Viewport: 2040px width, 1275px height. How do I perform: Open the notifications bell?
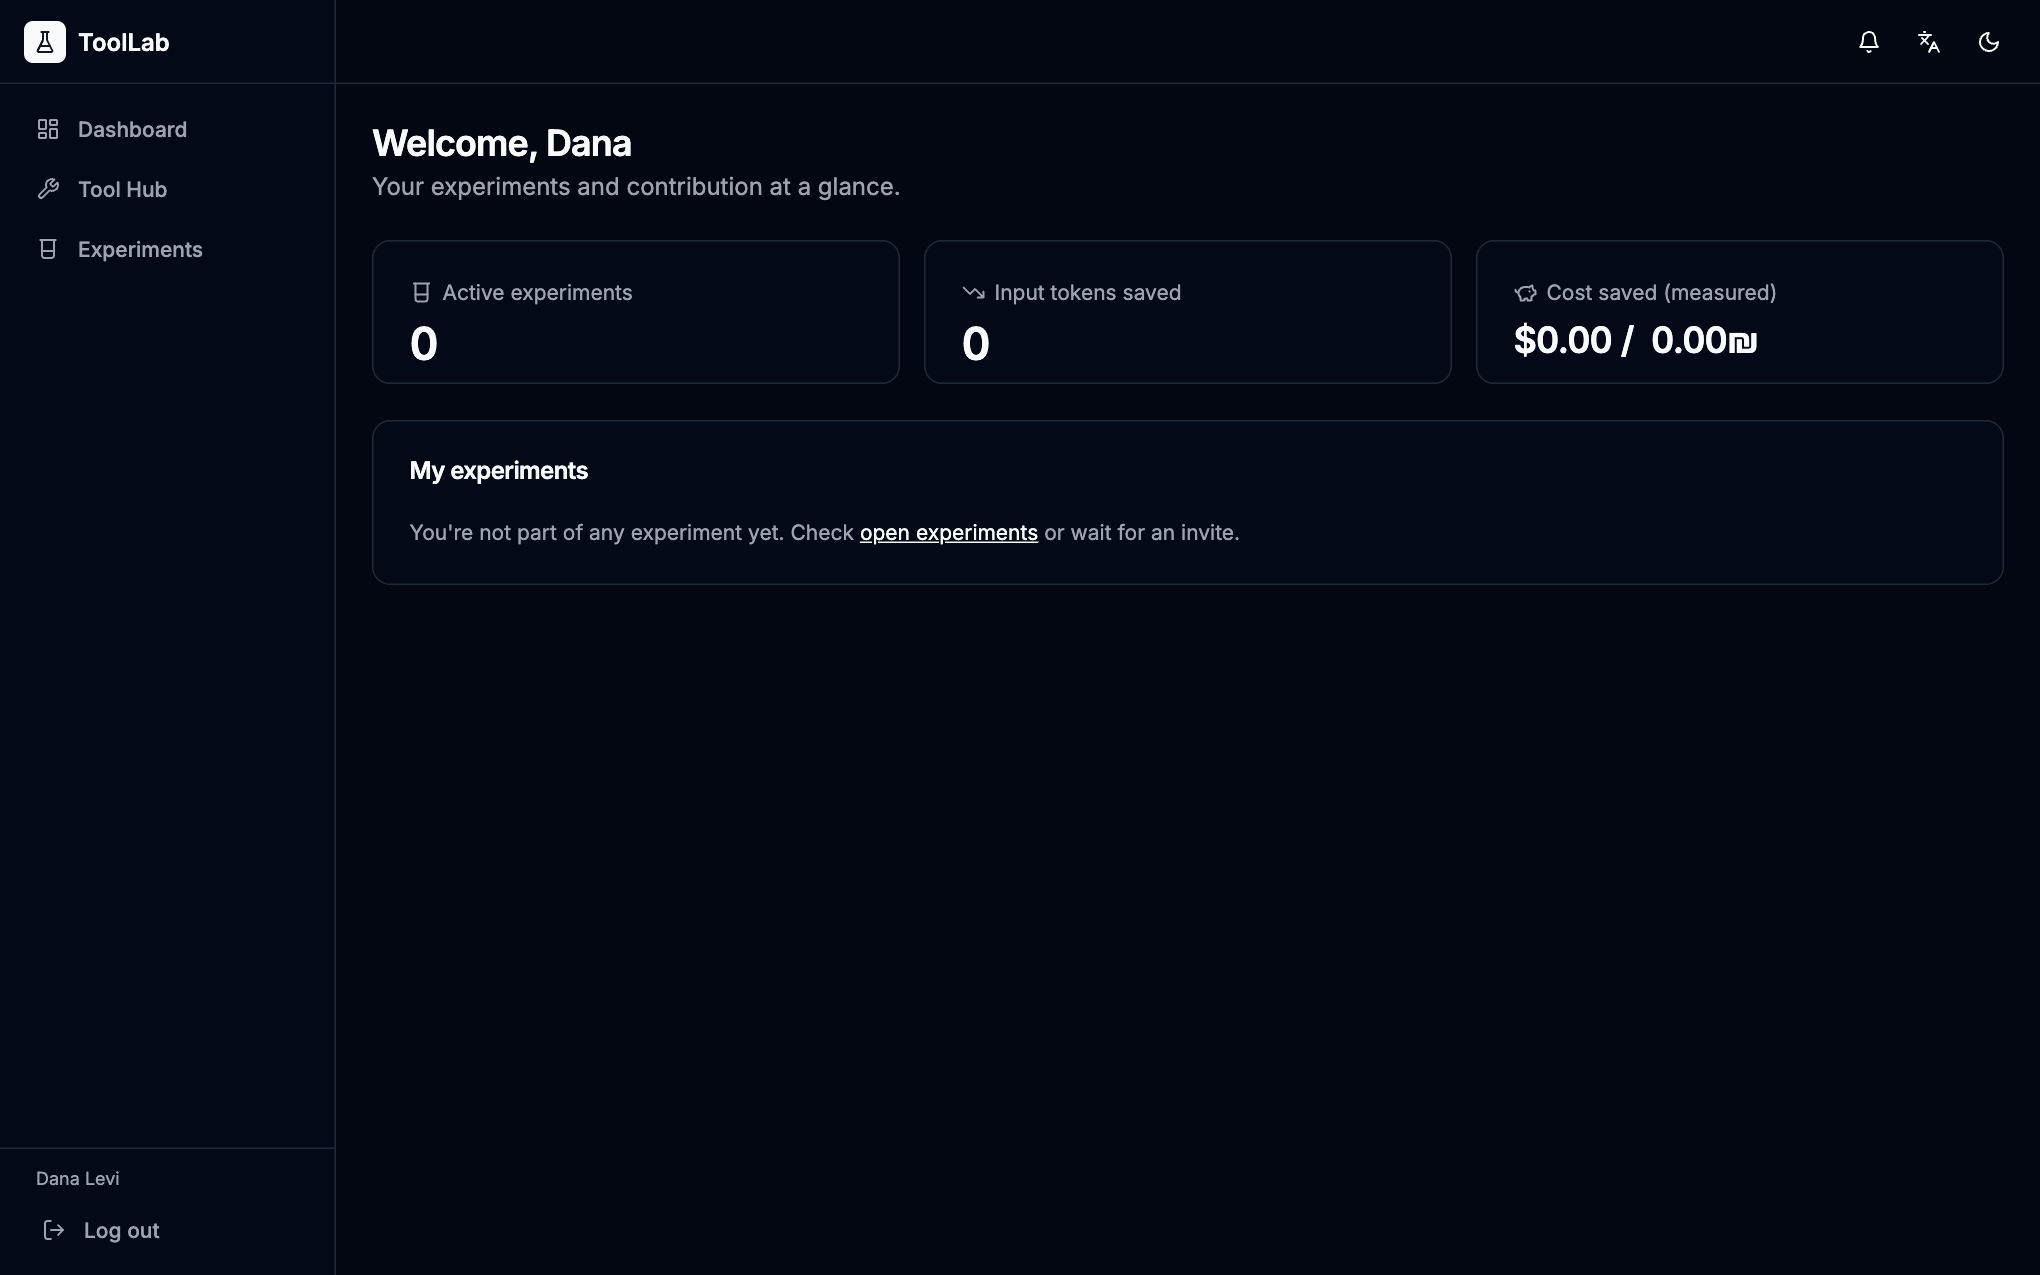1868,42
